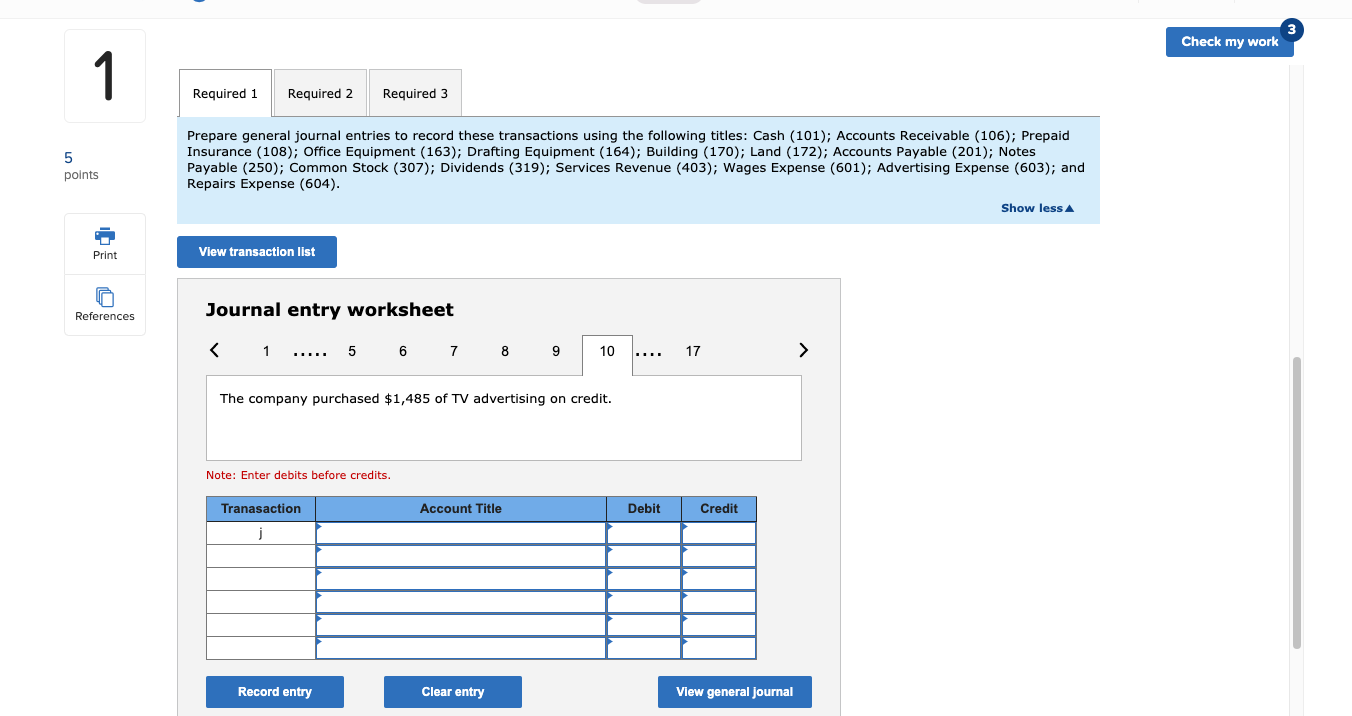Click the Credit cell in row j
This screenshot has width=1352, height=716.
(719, 533)
